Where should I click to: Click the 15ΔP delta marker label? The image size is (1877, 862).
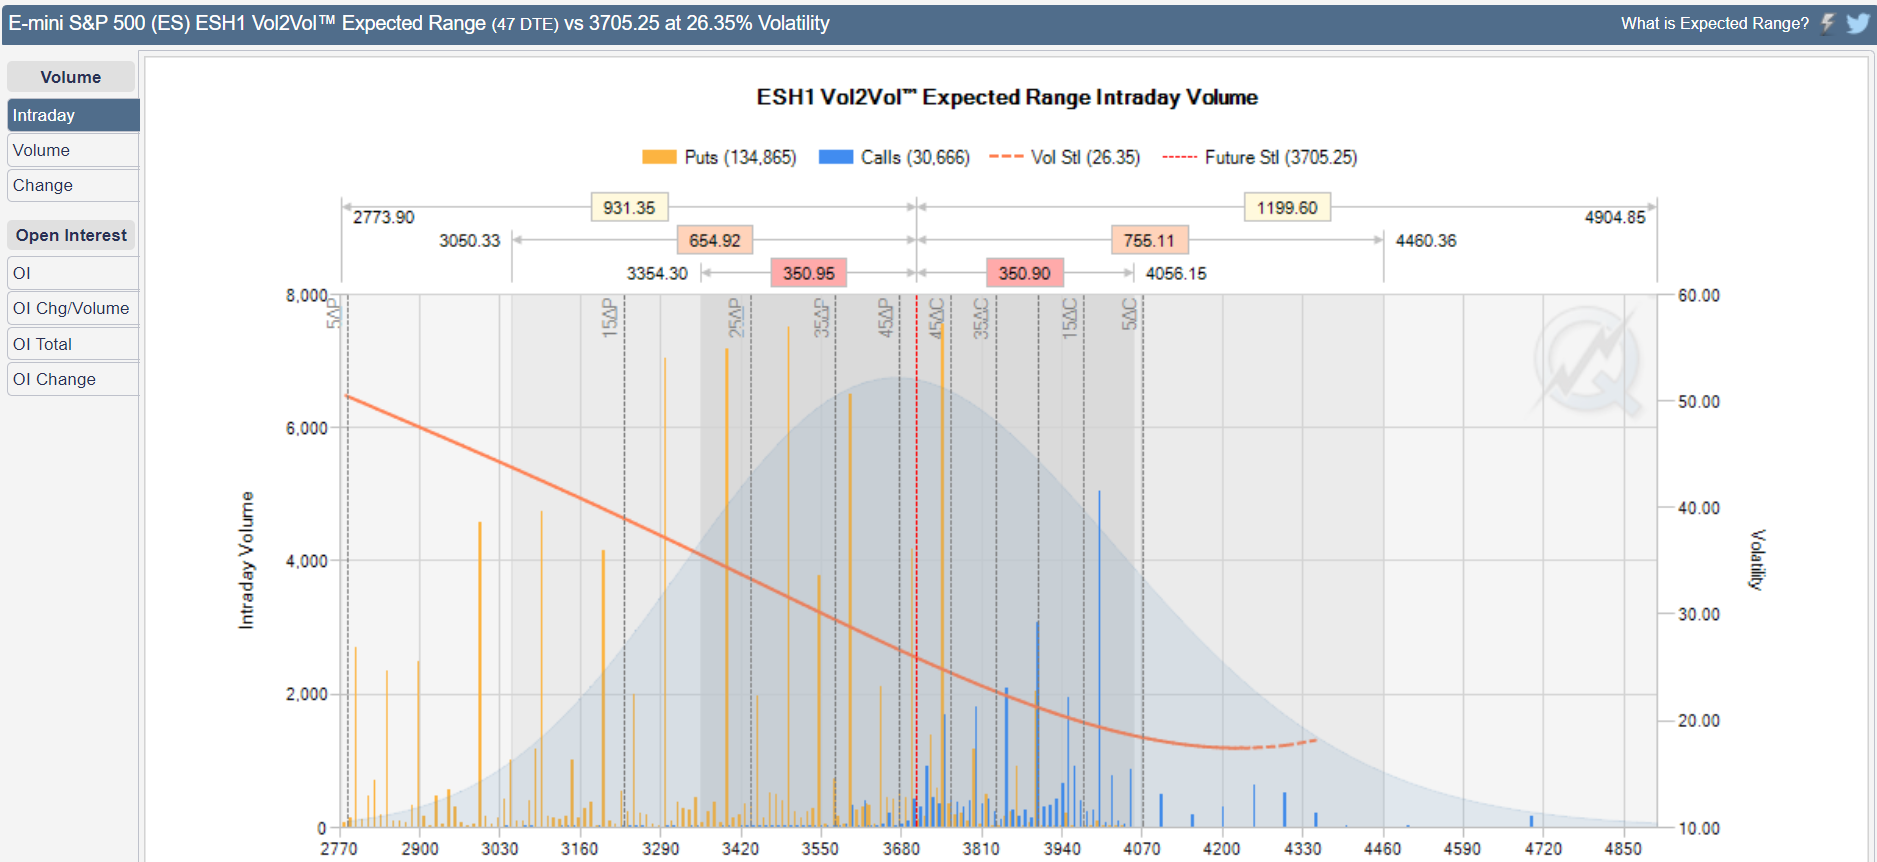coord(610,317)
